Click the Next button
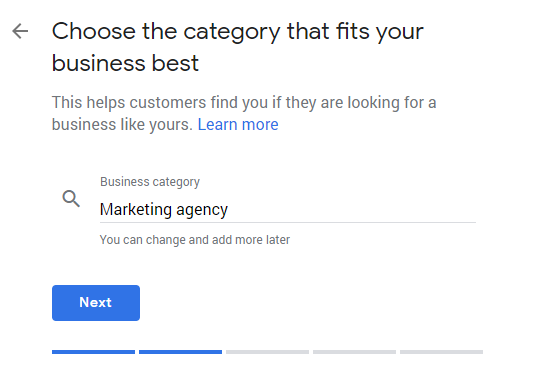This screenshot has height=374, width=534. click(96, 303)
